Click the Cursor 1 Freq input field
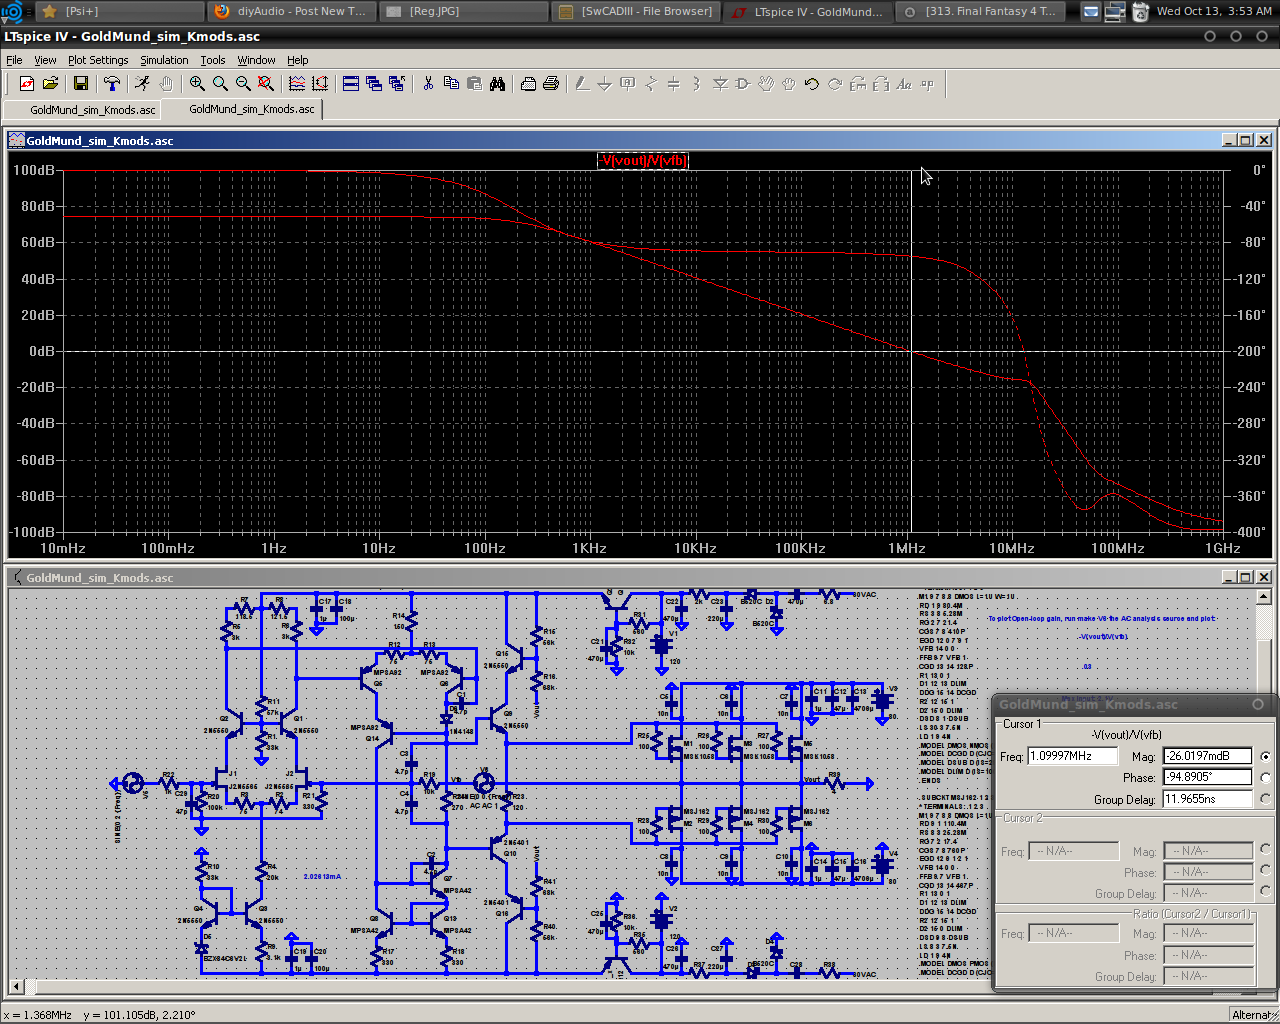This screenshot has width=1280, height=1024. [1073, 756]
